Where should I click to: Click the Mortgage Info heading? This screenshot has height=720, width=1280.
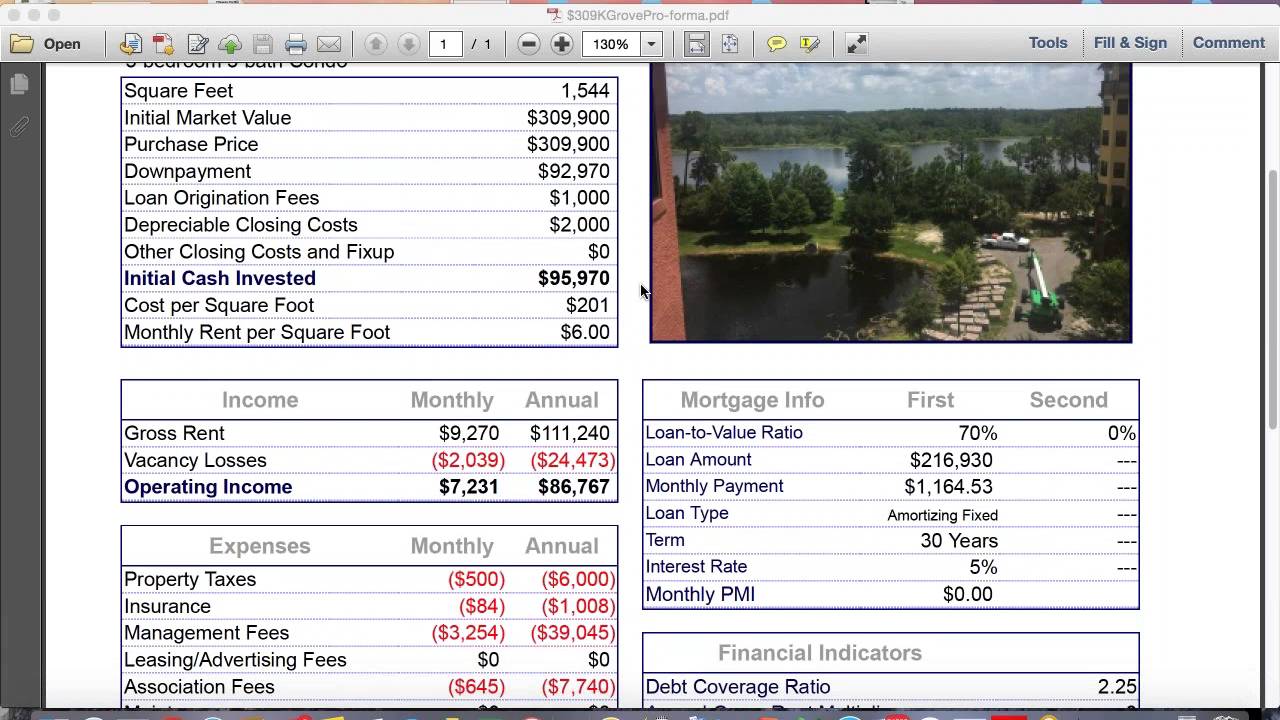point(752,400)
